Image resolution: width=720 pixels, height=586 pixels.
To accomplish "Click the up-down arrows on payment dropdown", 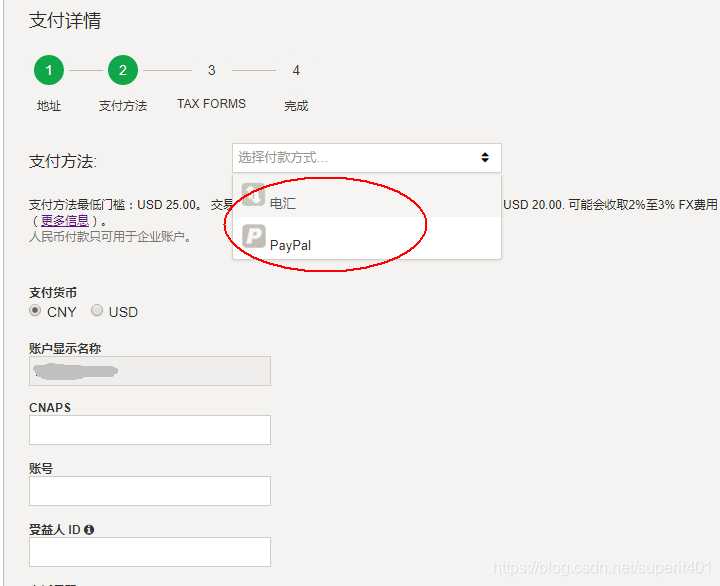I will pyautogui.click(x=485, y=158).
